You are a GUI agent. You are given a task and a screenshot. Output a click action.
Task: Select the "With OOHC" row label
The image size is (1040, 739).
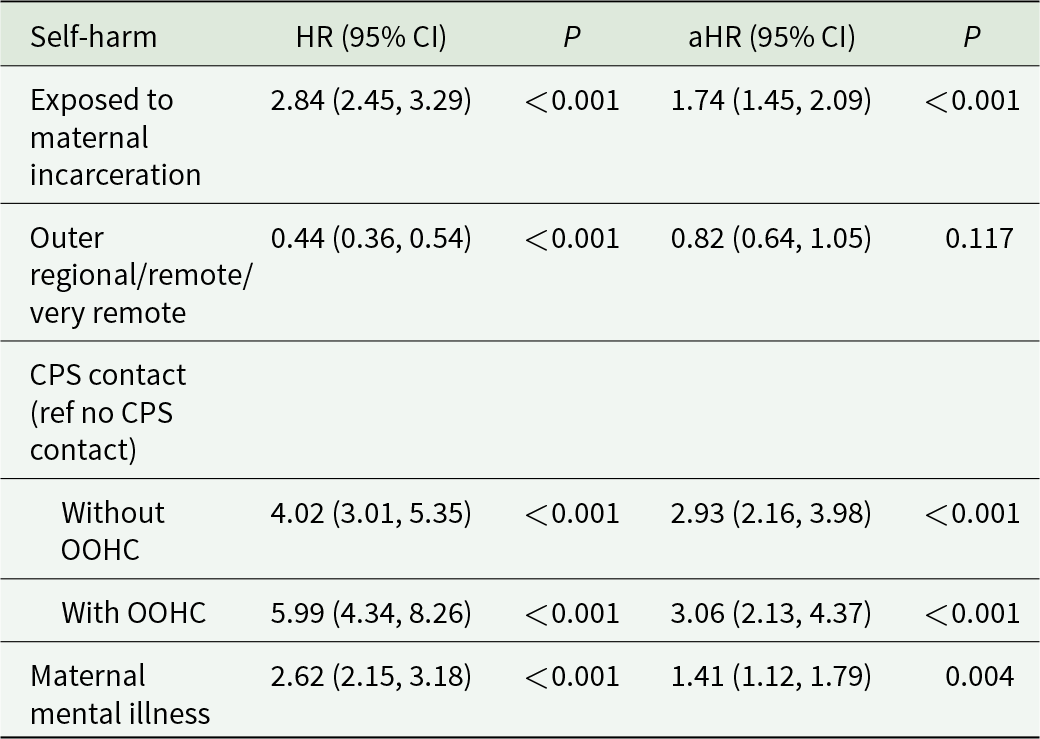pos(133,612)
